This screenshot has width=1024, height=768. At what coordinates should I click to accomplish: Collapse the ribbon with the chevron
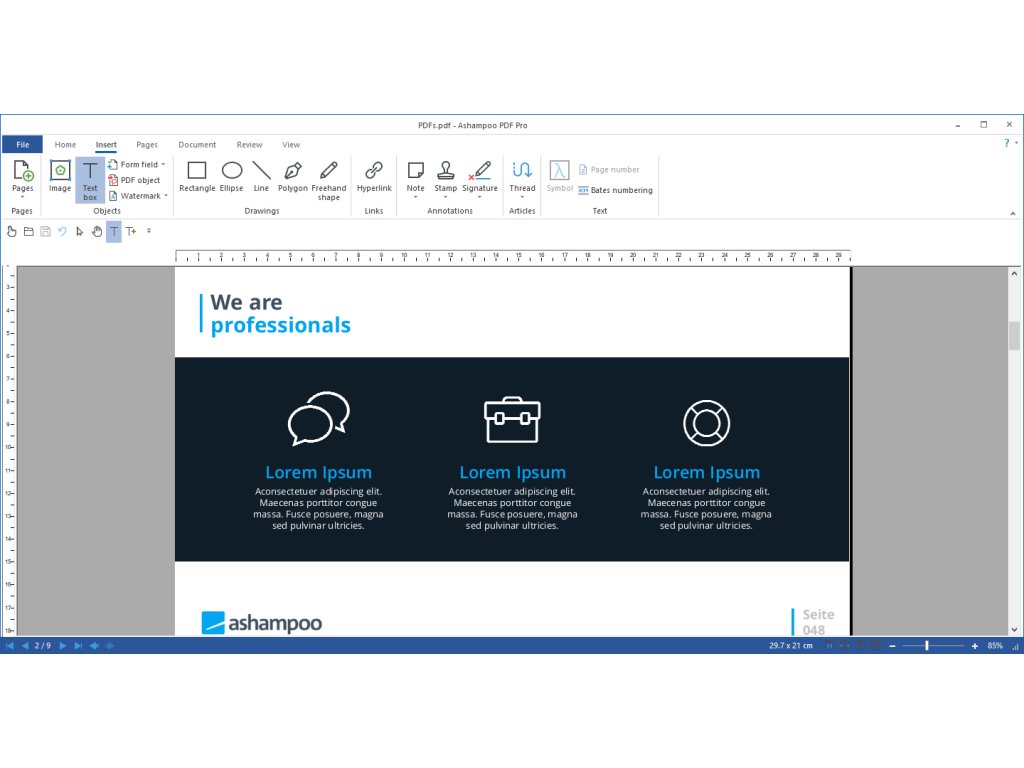tap(1013, 212)
